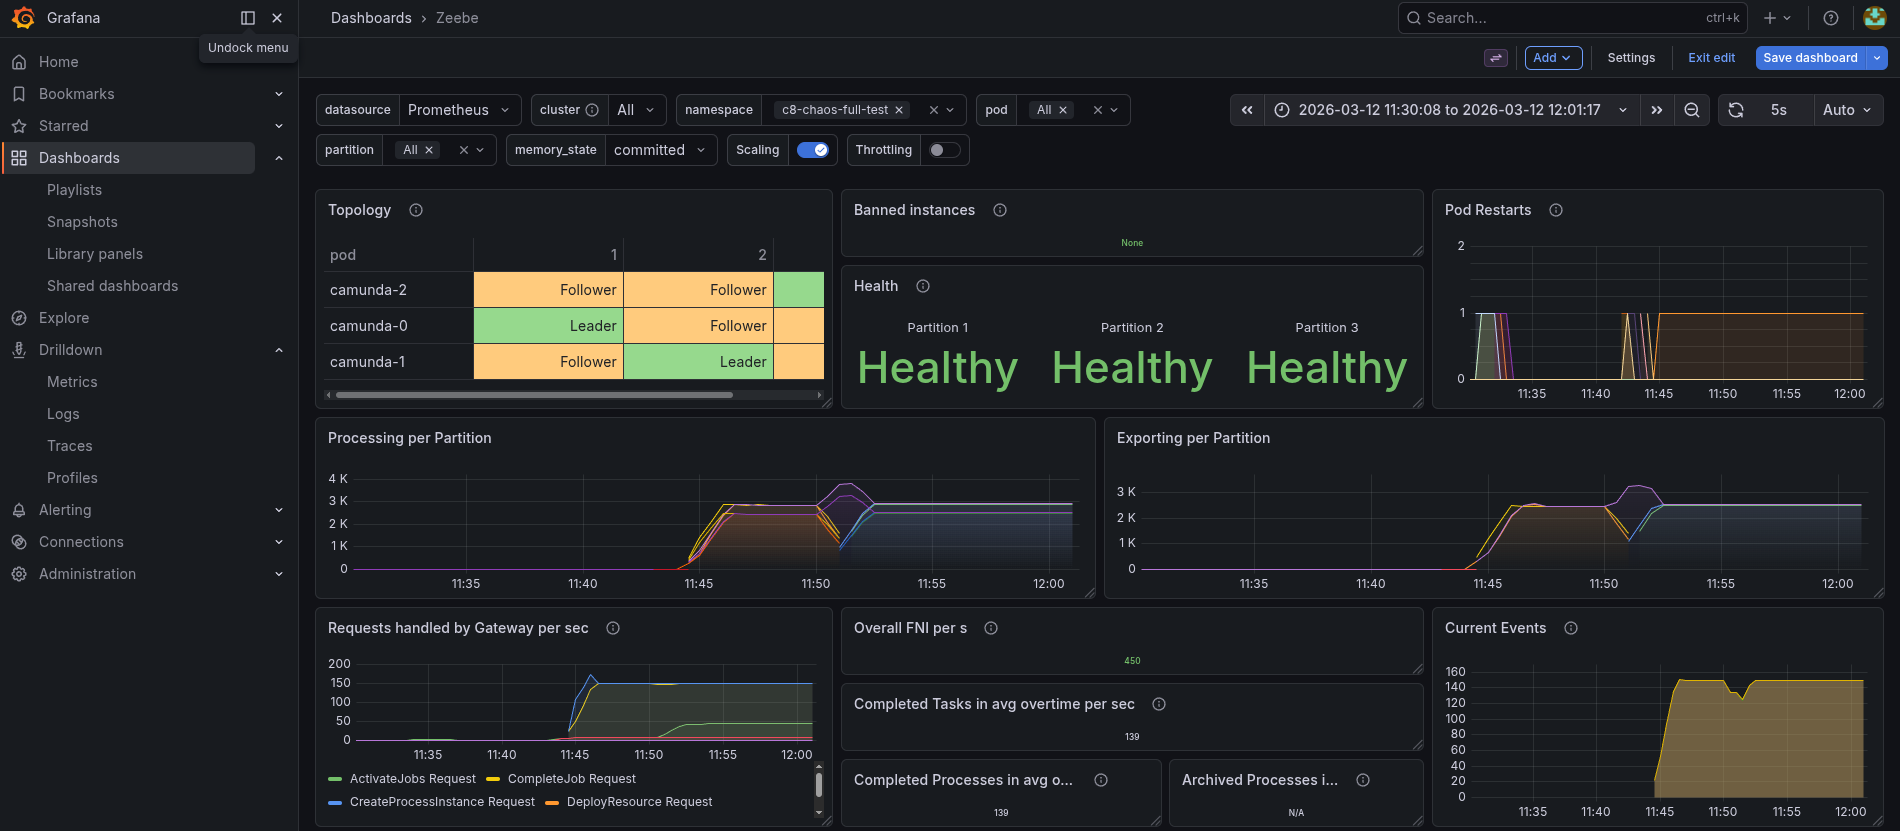Click the undock menu icon

[248, 18]
